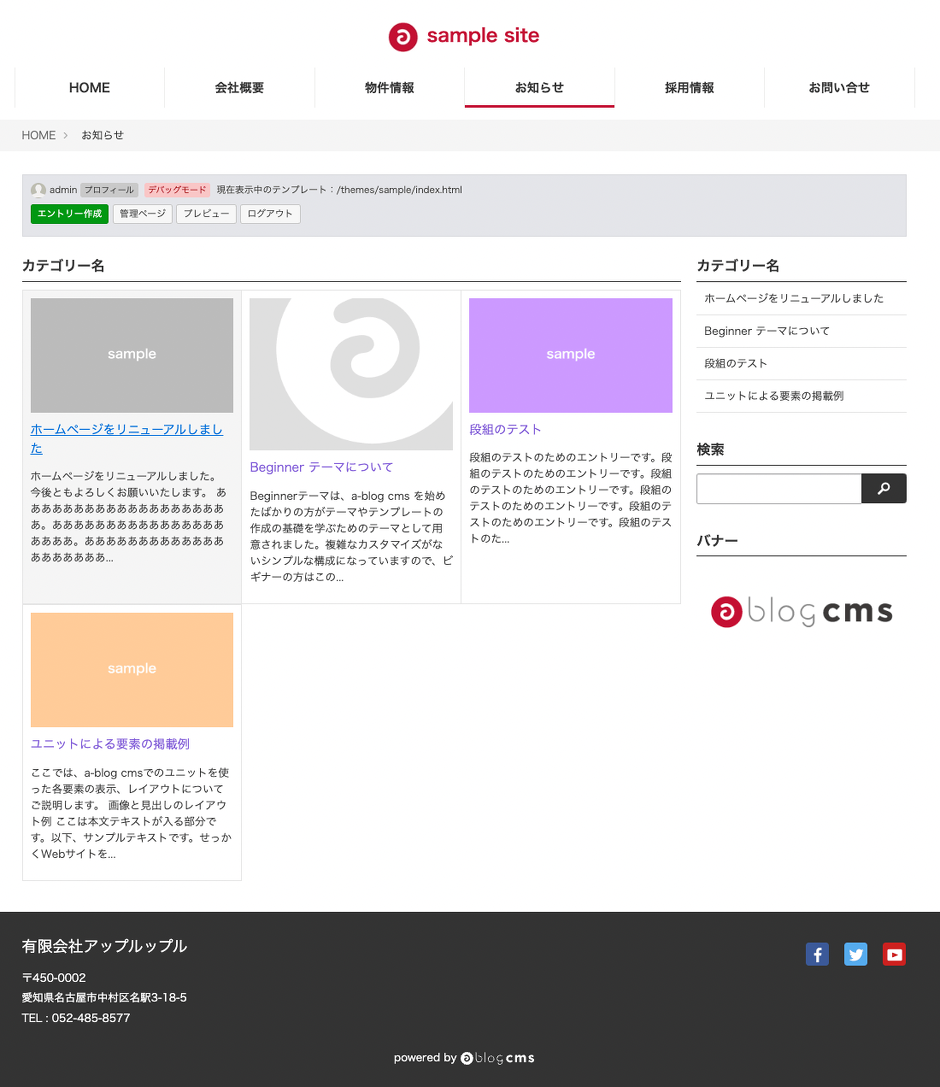
Task: Click inside the 検索 text field
Action: point(778,489)
